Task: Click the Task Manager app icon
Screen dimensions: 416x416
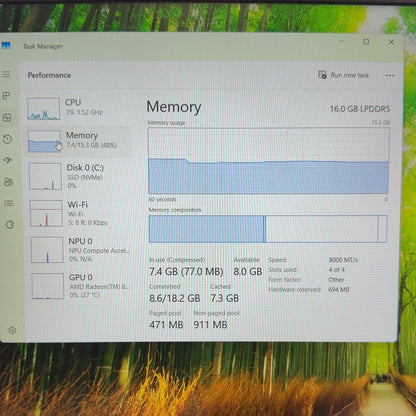Action: pyautogui.click(x=6, y=46)
